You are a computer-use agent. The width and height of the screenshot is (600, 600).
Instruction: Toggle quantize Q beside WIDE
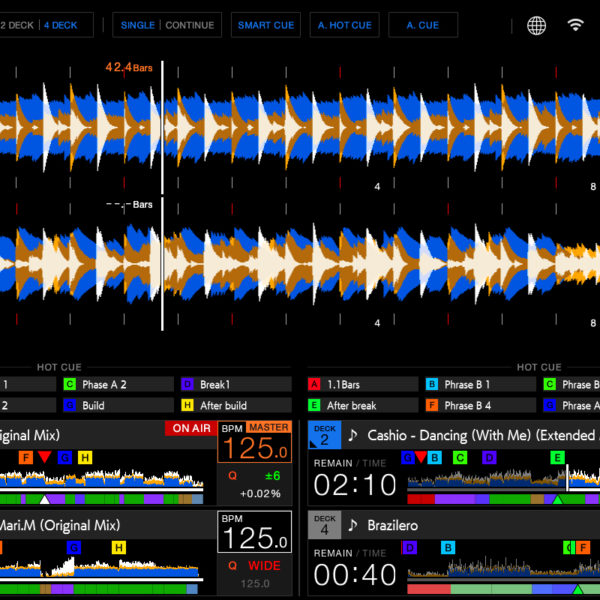[232, 566]
